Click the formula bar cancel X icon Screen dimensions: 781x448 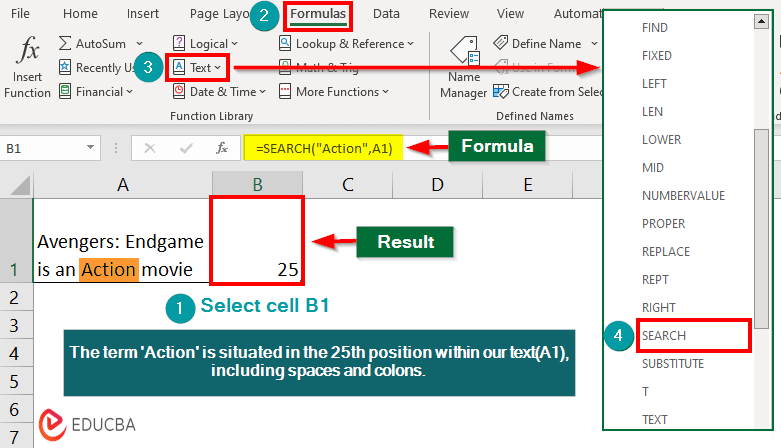point(149,148)
